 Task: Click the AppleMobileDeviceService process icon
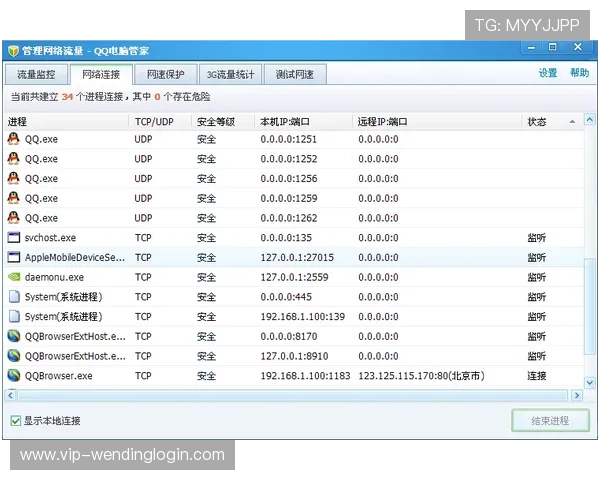click(14, 257)
